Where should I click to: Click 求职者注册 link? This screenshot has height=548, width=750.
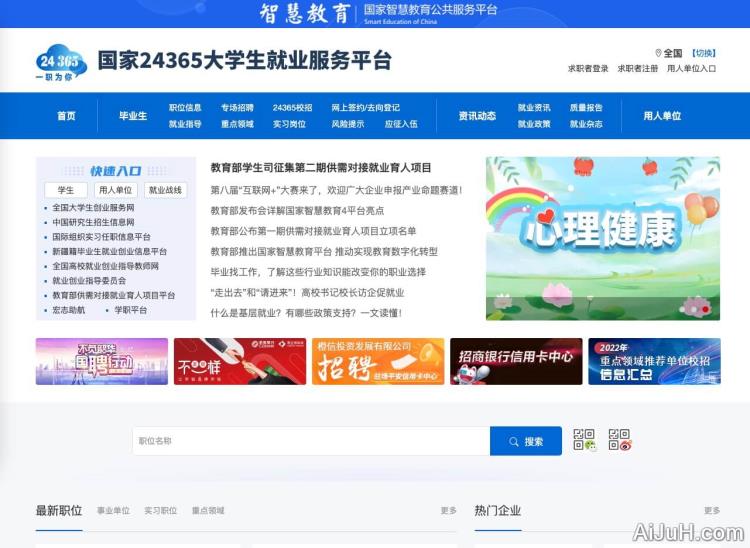pos(638,68)
